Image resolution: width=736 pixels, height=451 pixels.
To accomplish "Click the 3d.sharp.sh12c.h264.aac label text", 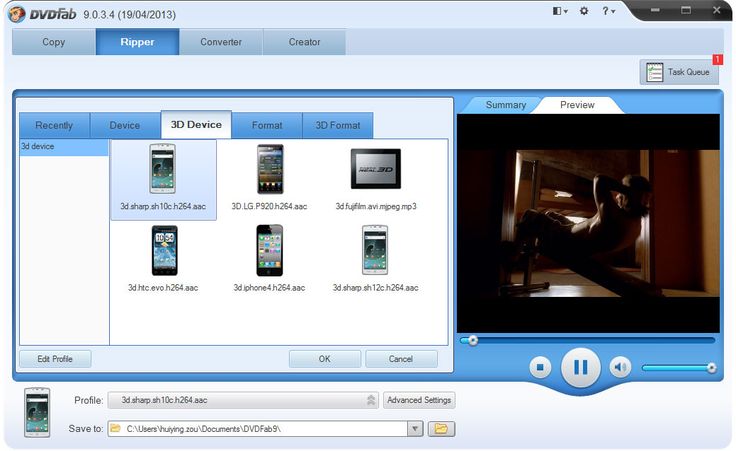I will 375,288.
